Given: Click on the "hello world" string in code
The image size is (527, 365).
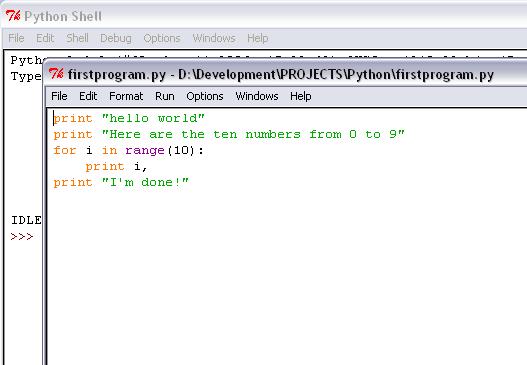Looking at the screenshot, I should click(153, 118).
